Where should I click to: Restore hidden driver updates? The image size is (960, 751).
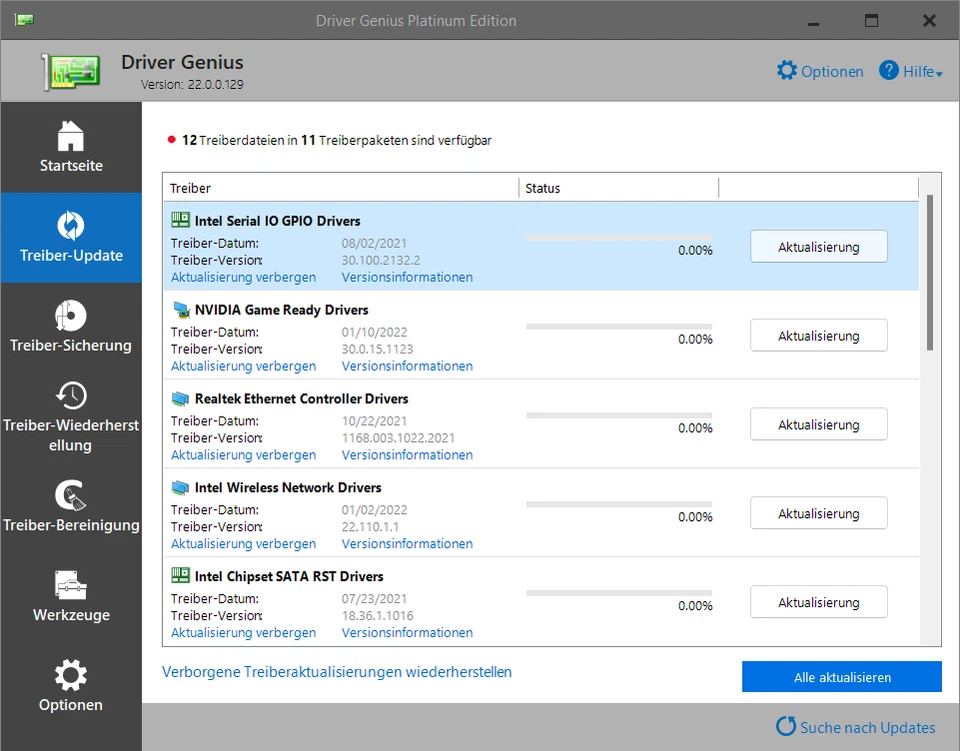(336, 672)
